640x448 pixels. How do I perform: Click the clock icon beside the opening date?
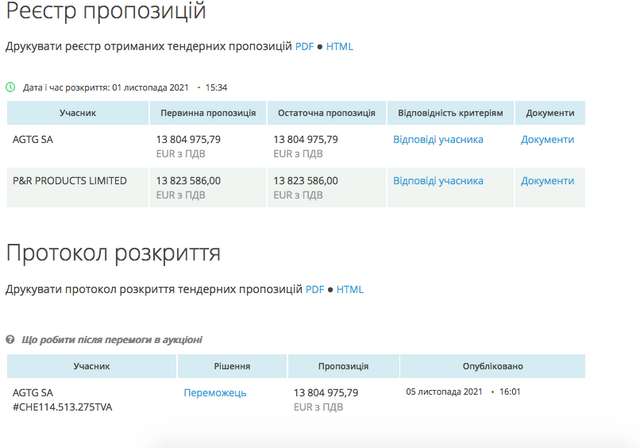[11, 87]
